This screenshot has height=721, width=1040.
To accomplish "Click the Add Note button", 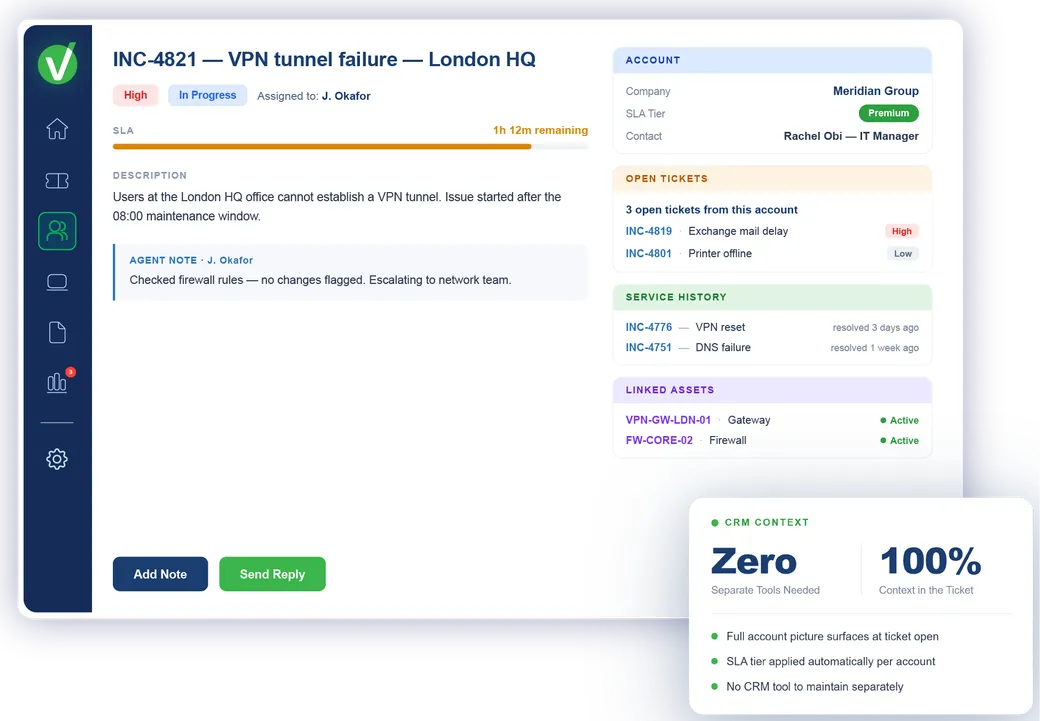I will (160, 574).
